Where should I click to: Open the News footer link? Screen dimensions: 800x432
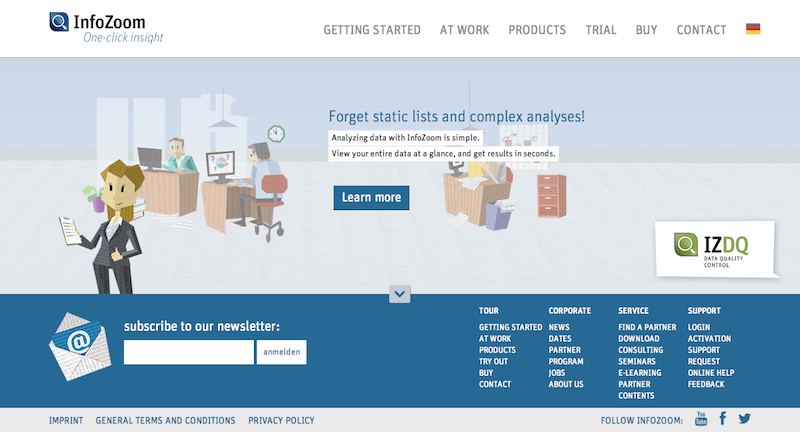point(559,327)
